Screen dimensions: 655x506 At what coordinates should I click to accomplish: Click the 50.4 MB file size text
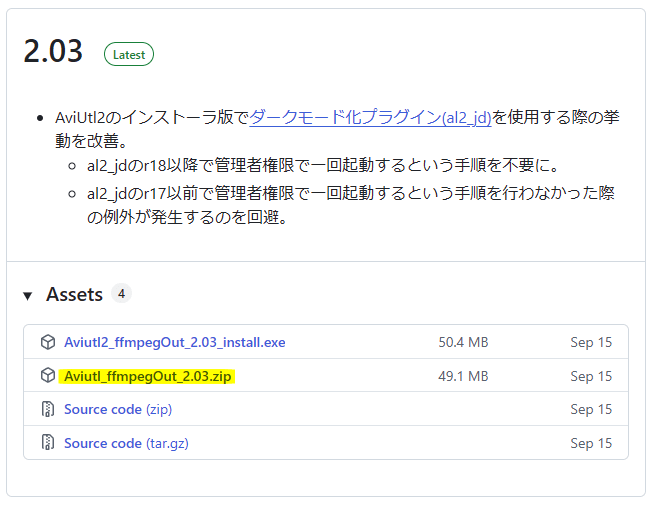tap(463, 343)
